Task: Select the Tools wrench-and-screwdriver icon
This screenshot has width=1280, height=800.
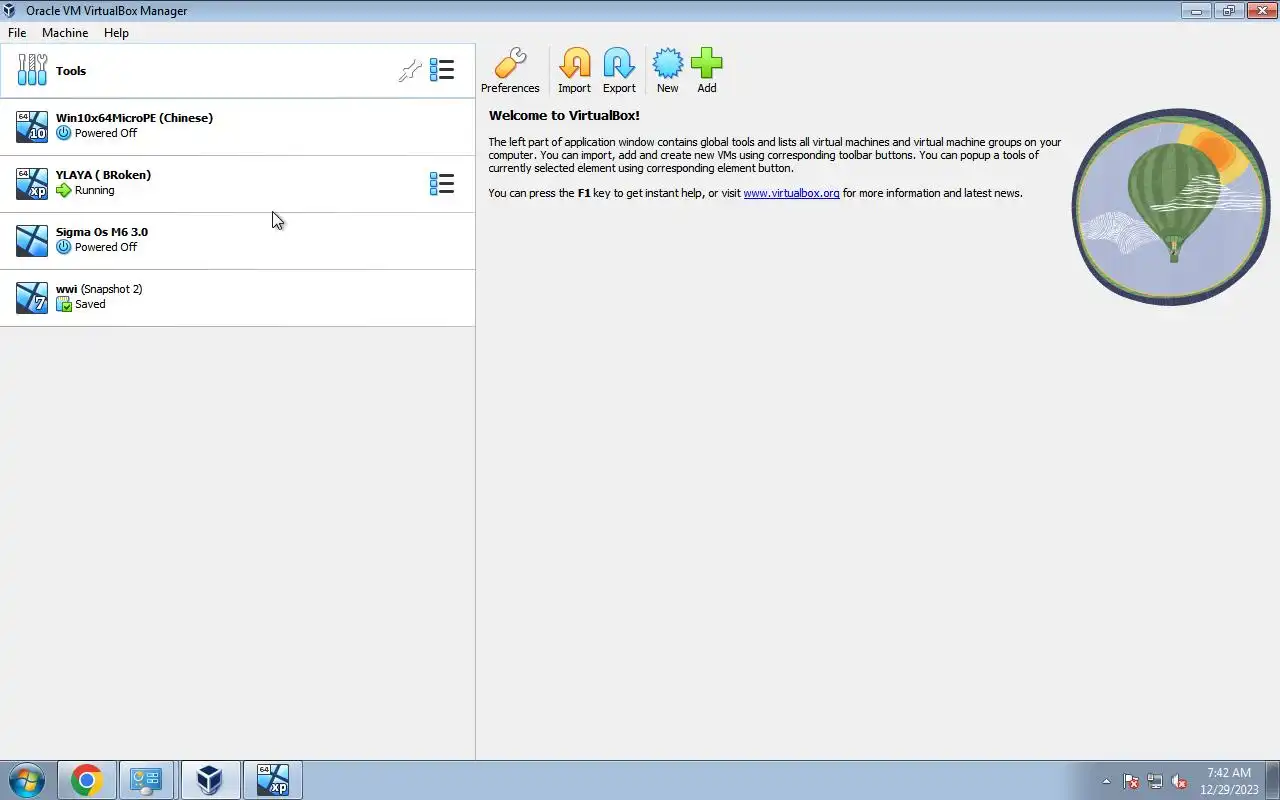Action: pyautogui.click(x=32, y=70)
